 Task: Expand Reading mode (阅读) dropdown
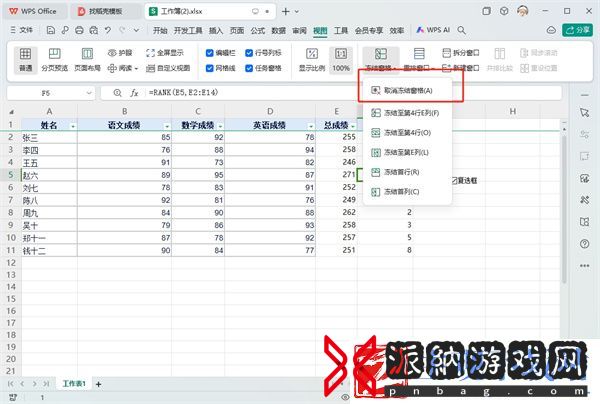click(x=137, y=68)
